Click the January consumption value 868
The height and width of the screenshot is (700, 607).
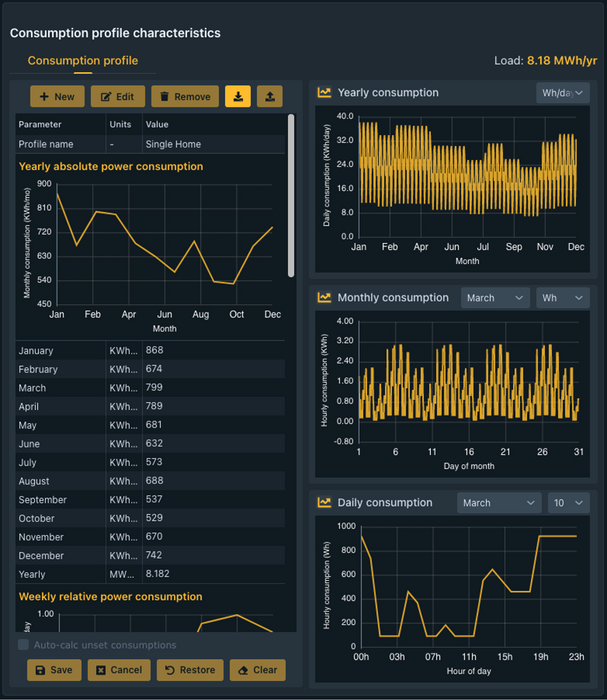(155, 351)
